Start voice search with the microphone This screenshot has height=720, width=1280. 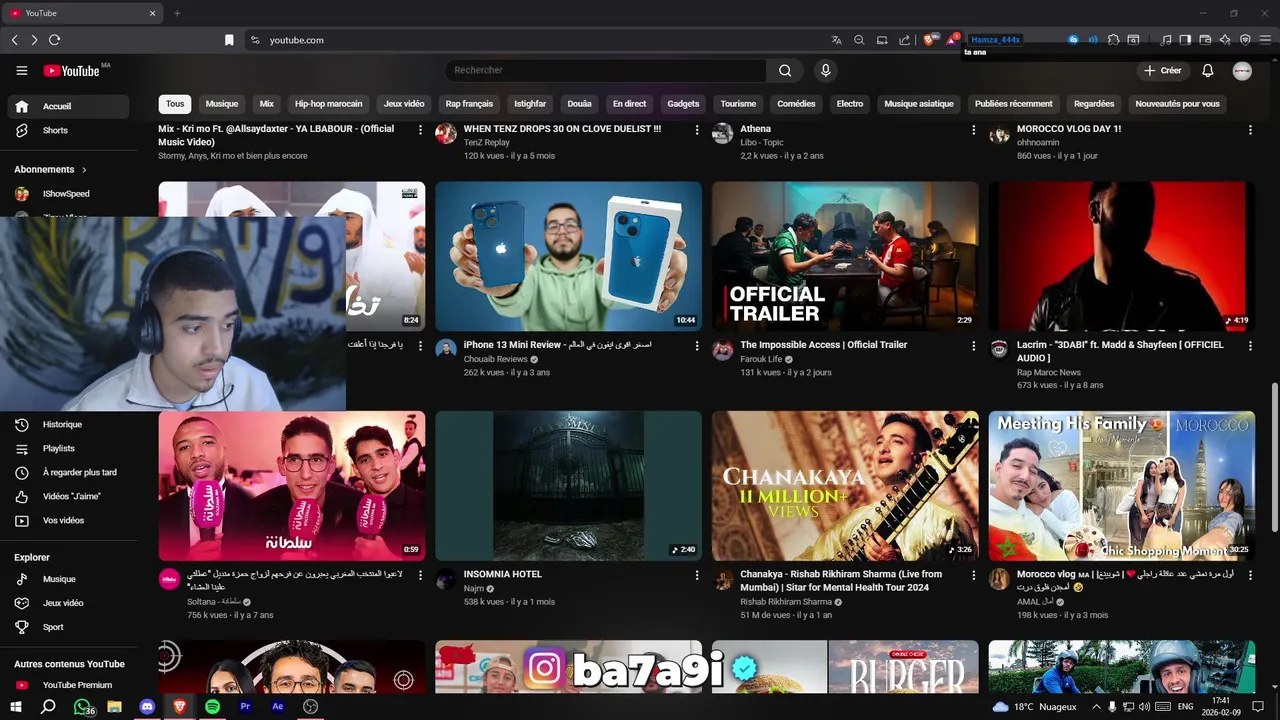pos(825,70)
